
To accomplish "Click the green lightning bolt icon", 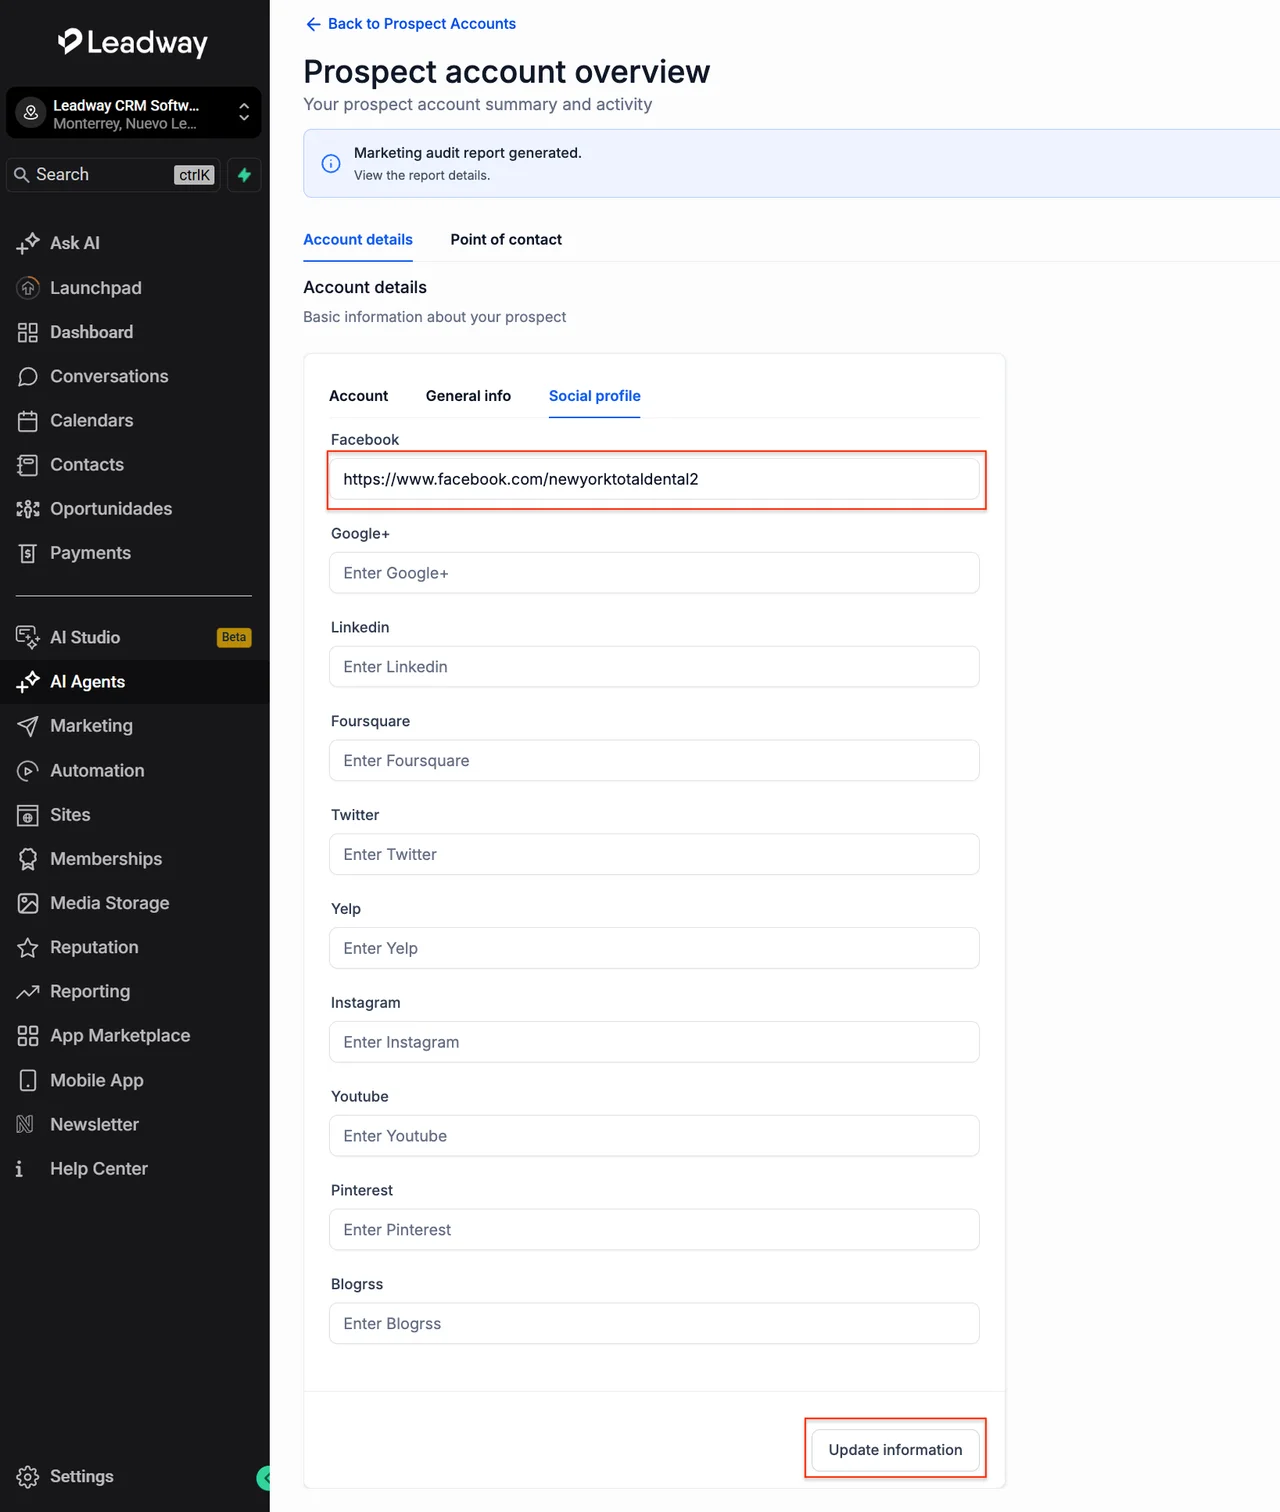I will click(x=244, y=175).
